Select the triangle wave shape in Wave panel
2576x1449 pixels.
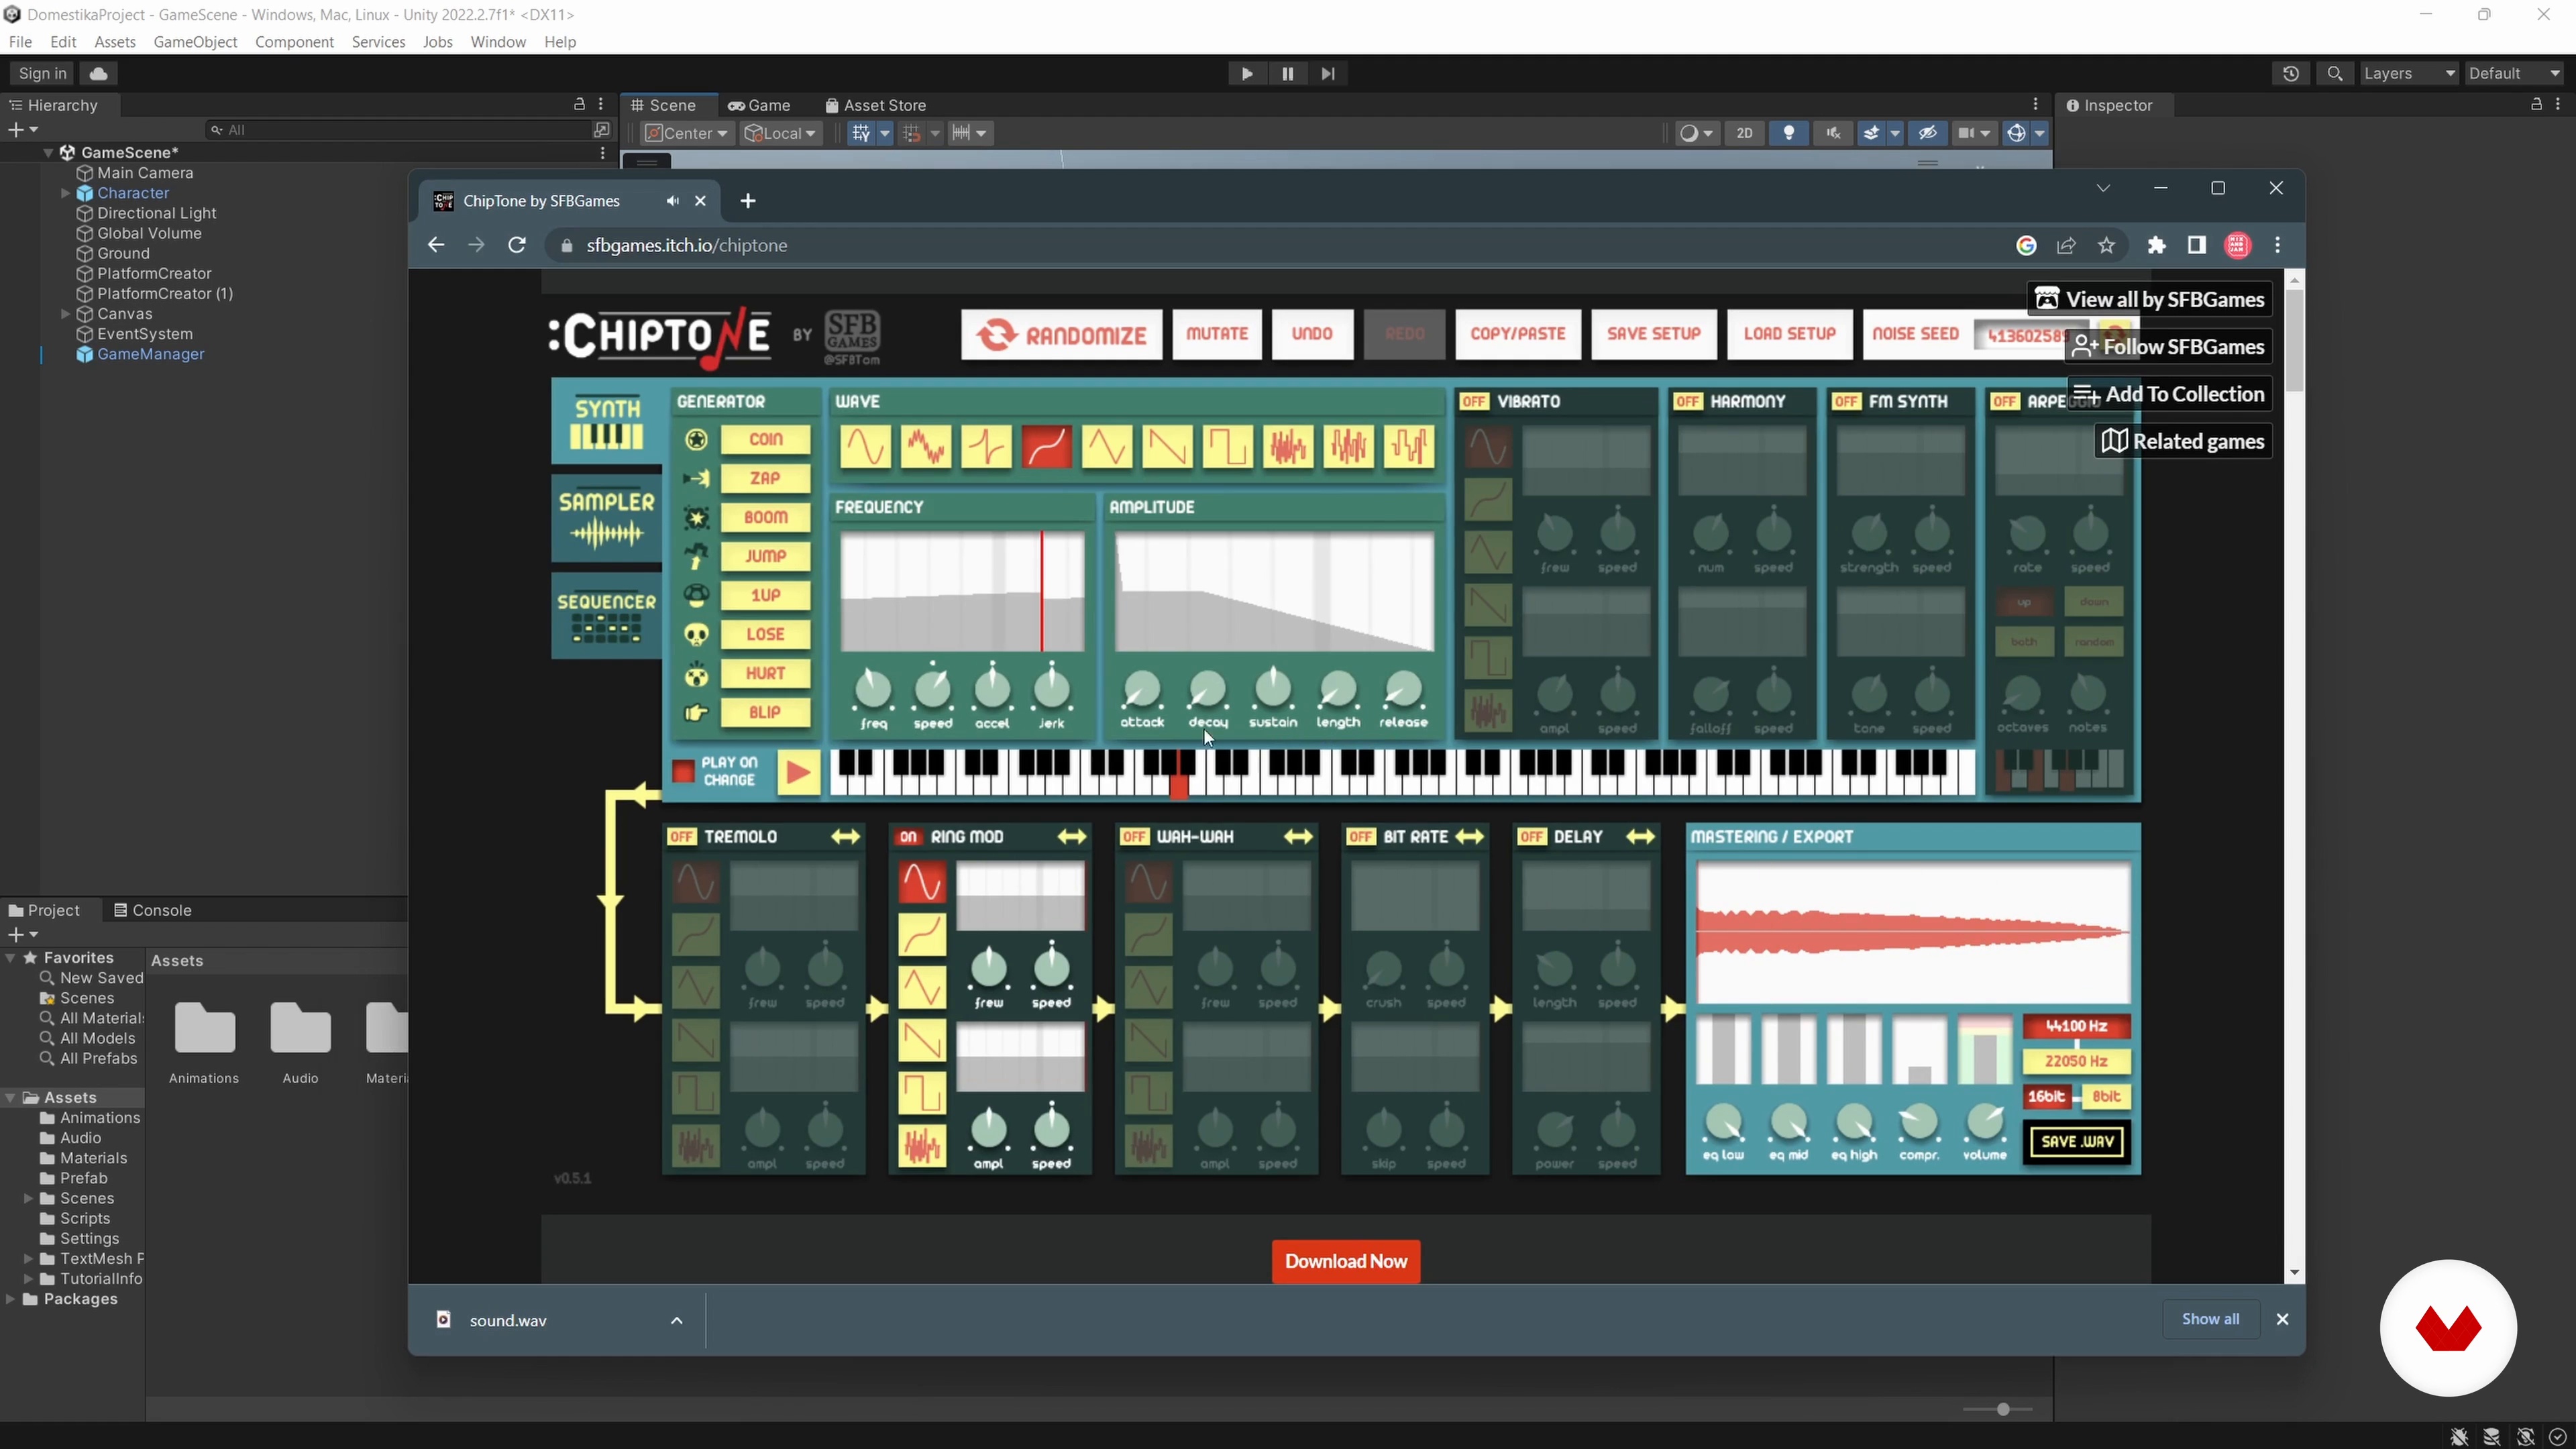[x=1107, y=446]
